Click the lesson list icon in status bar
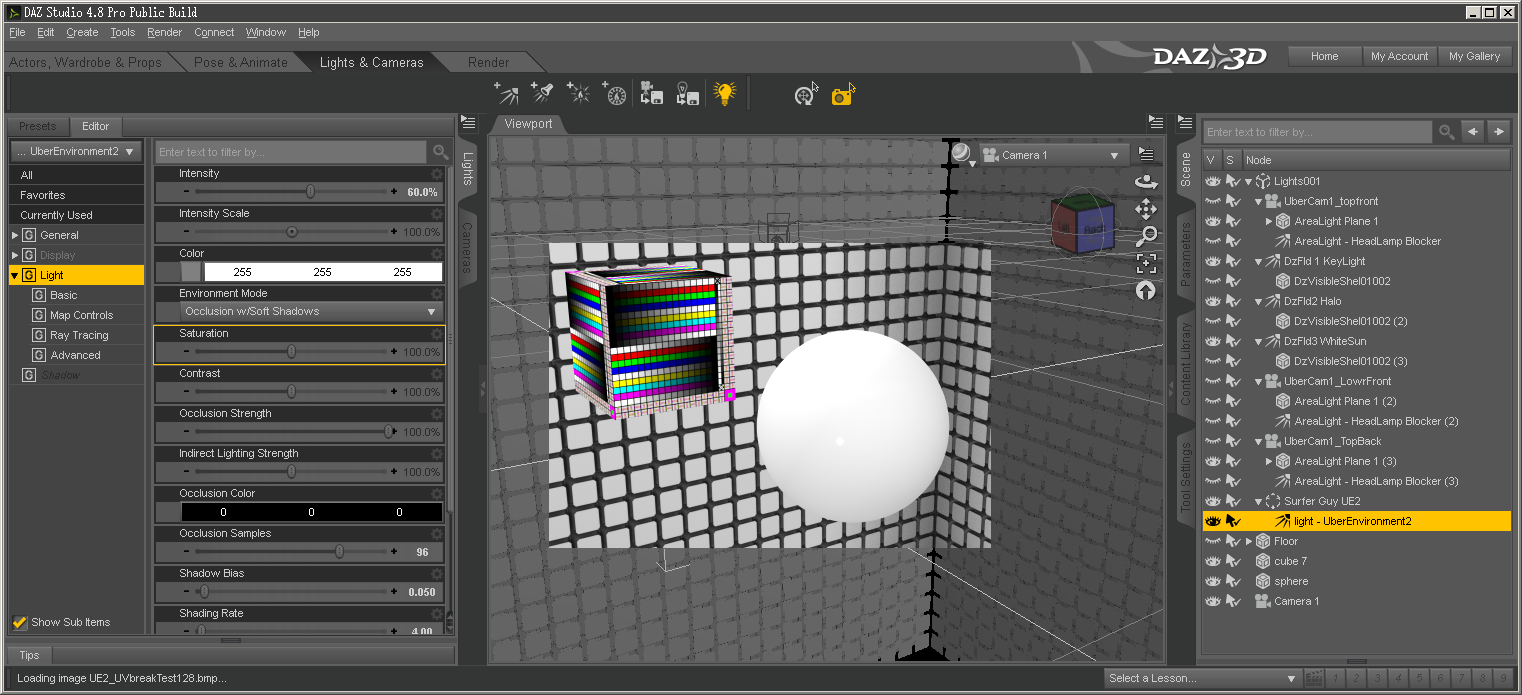The height and width of the screenshot is (695, 1522). 1313,678
